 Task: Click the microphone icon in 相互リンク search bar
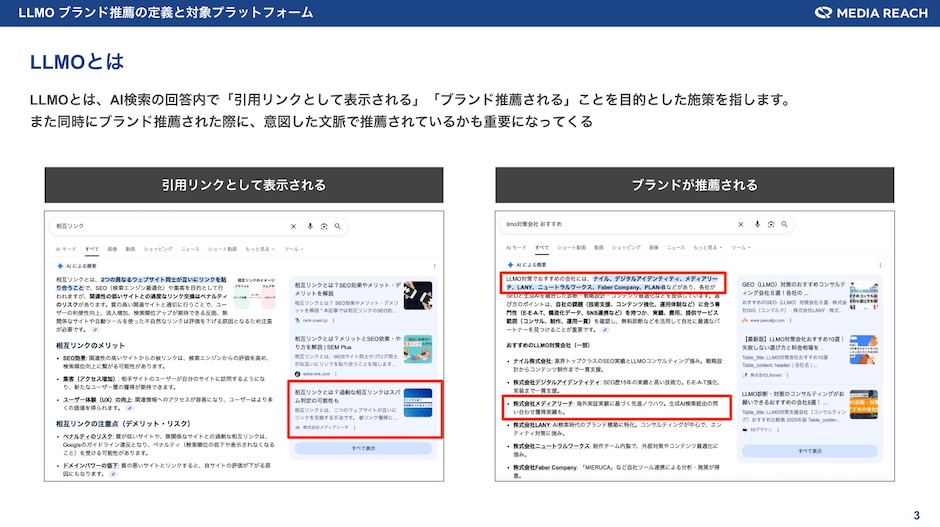tap(310, 226)
